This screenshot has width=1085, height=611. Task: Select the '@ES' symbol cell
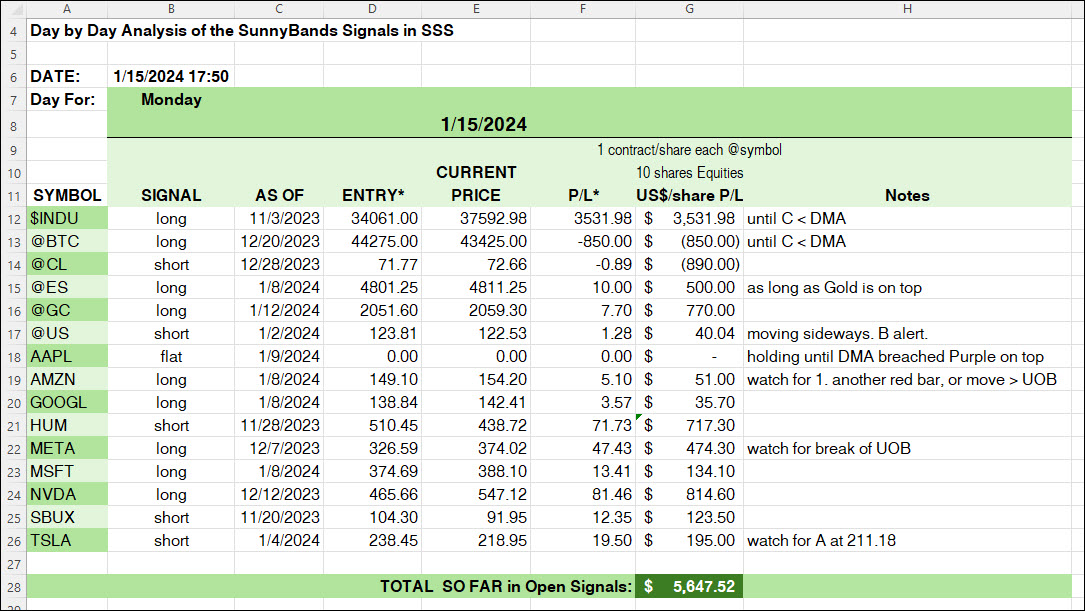click(x=66, y=287)
